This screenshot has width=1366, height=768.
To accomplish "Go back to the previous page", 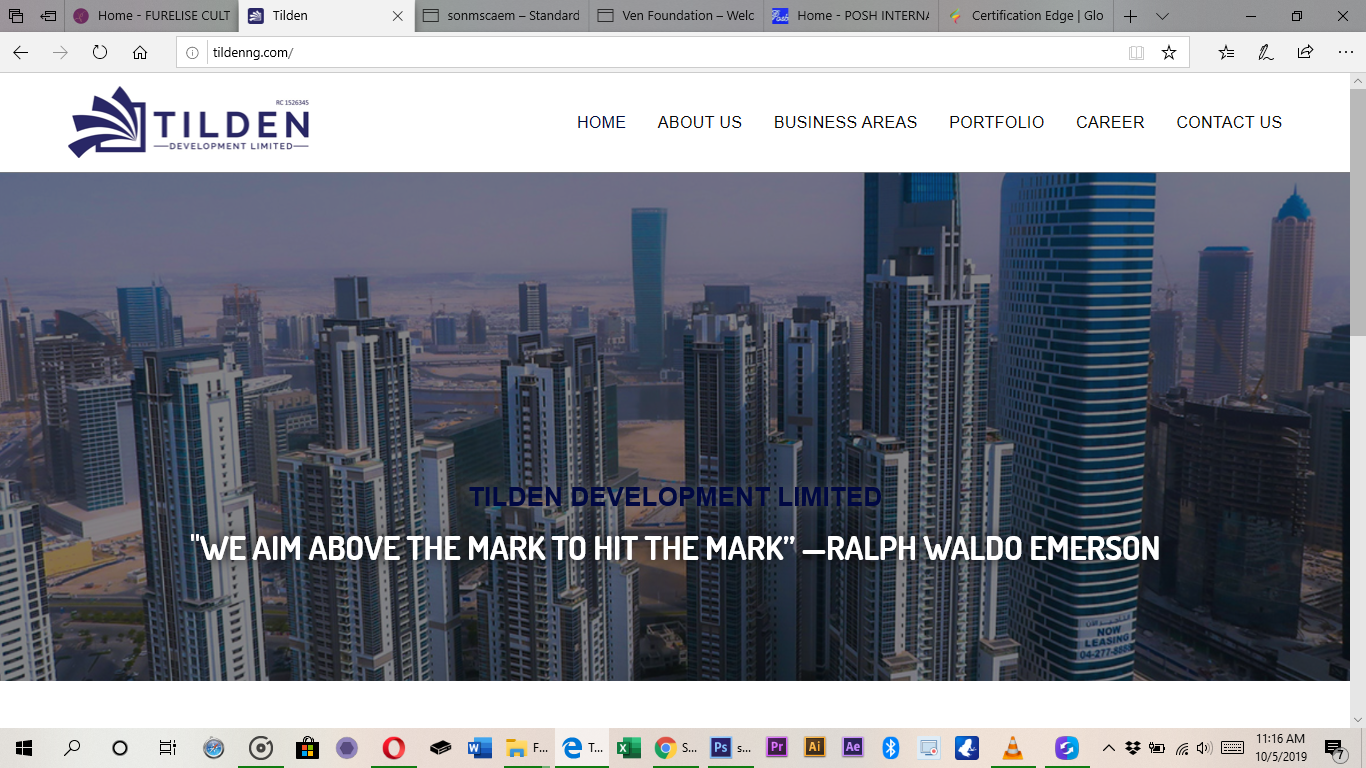I will coord(21,52).
